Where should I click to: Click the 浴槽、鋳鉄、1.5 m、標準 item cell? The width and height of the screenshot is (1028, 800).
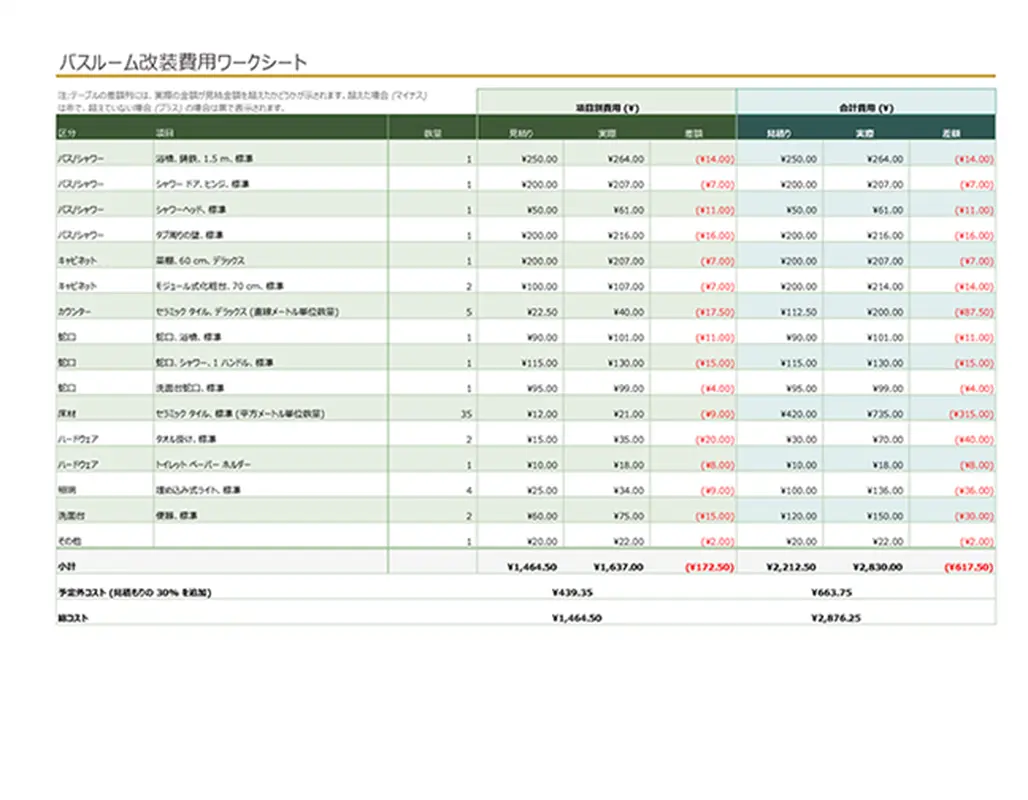[x=215, y=158]
